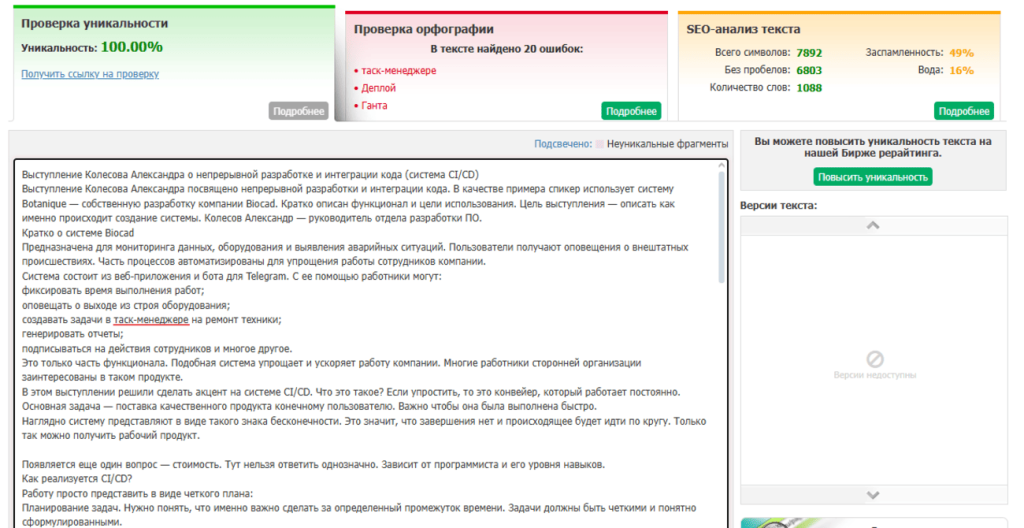Select the 'Деплой' spelling error item

coord(378,88)
